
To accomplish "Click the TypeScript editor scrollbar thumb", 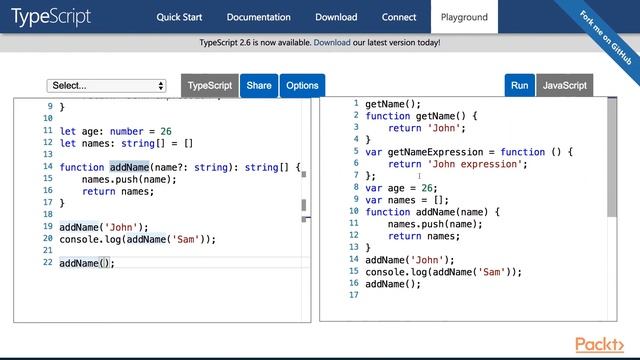I will tap(304, 205).
